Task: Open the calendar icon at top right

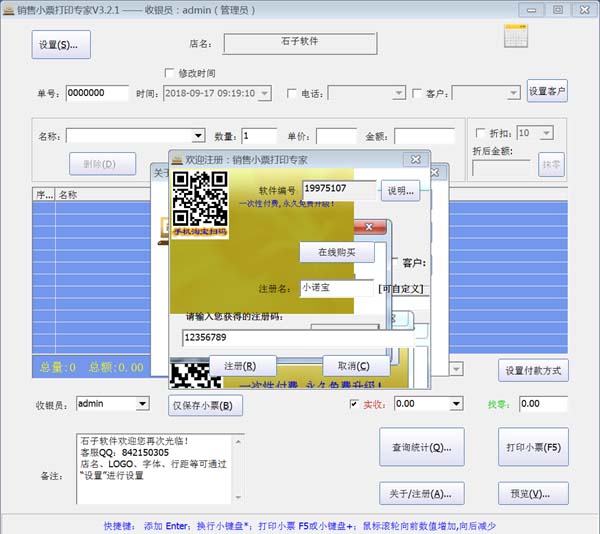Action: tap(516, 36)
